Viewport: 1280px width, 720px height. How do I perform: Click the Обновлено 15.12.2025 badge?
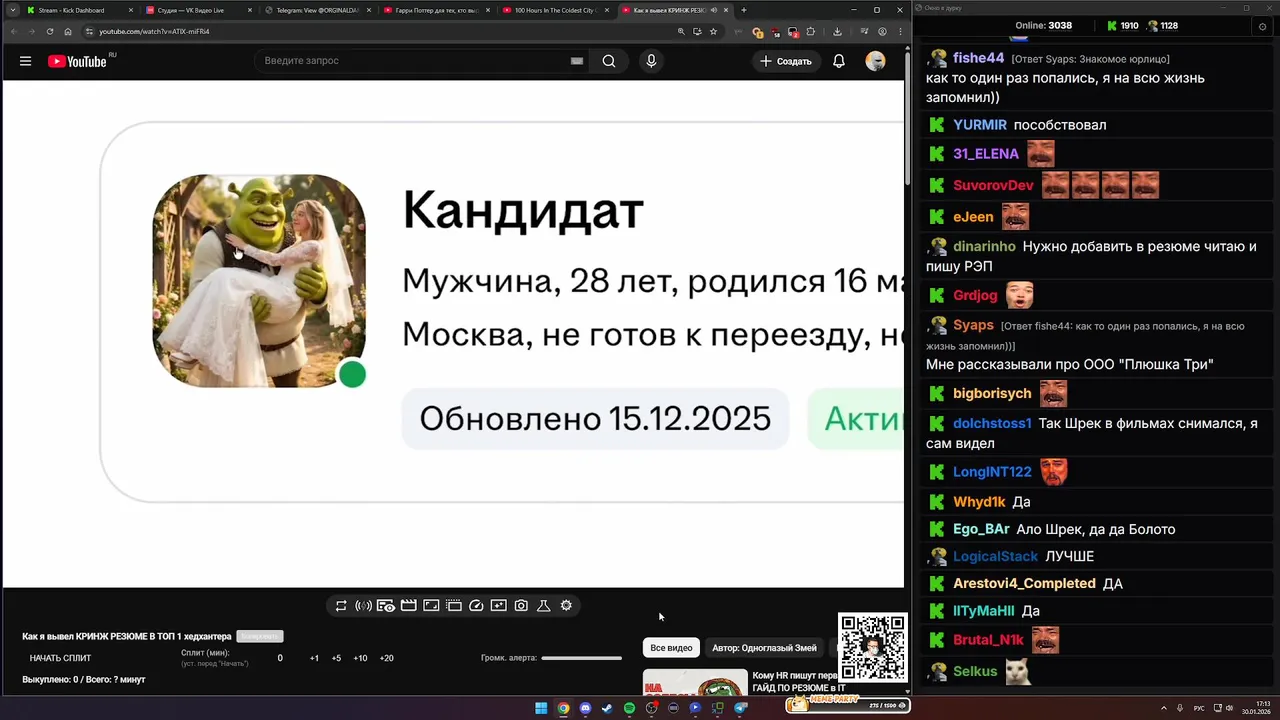click(x=595, y=418)
